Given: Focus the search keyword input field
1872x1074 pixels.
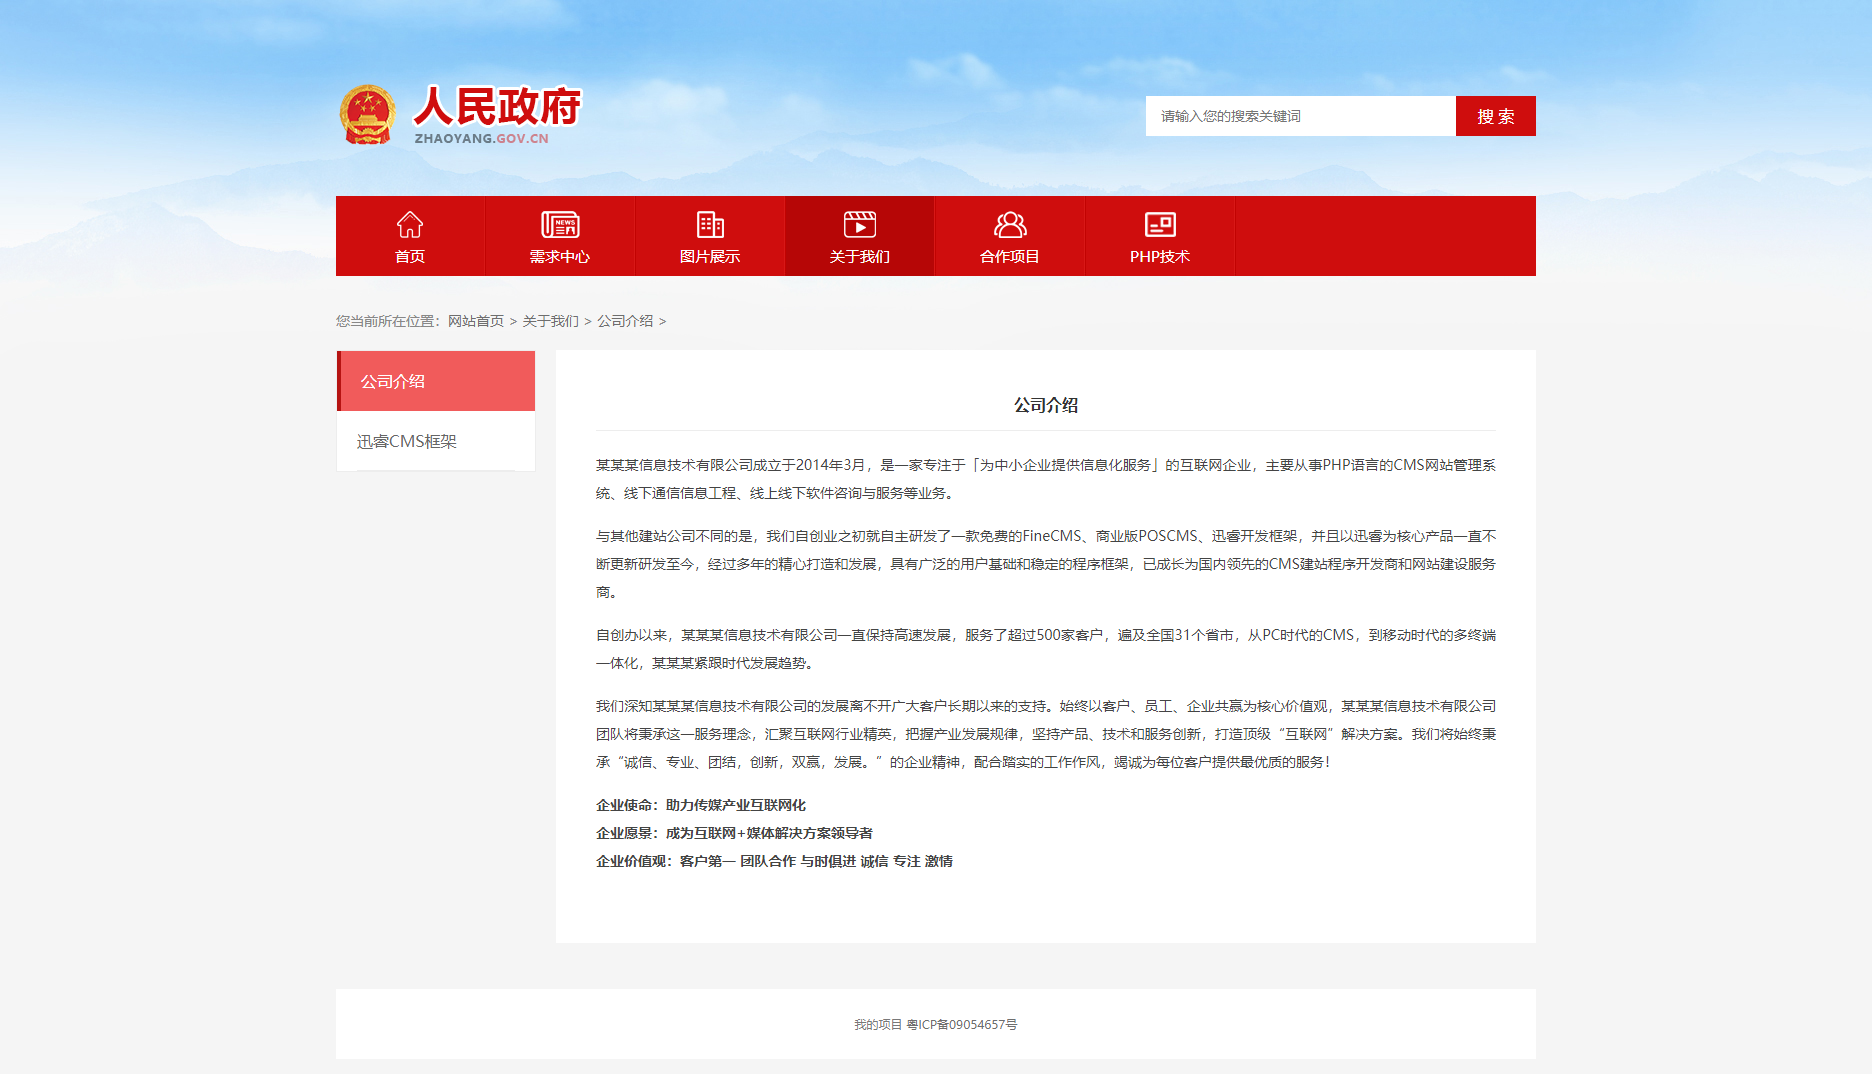Looking at the screenshot, I should pyautogui.click(x=1300, y=116).
